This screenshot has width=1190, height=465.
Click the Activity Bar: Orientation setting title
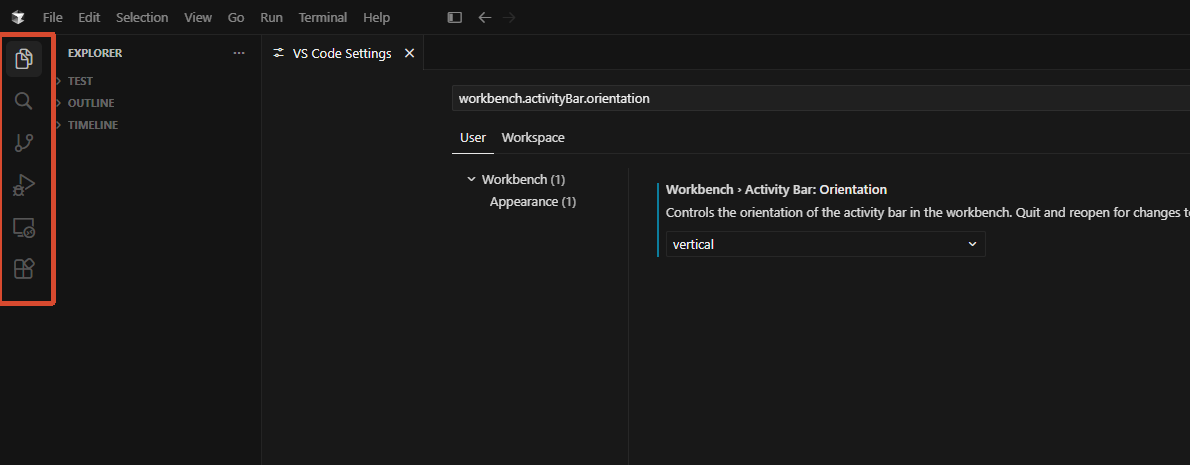click(x=776, y=189)
